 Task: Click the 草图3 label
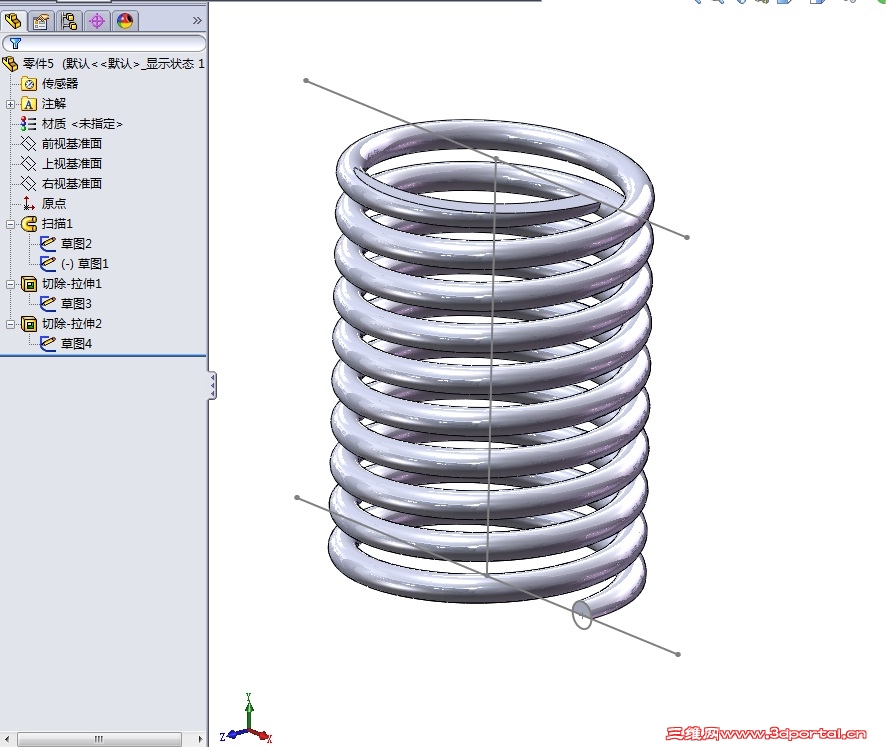coord(76,303)
